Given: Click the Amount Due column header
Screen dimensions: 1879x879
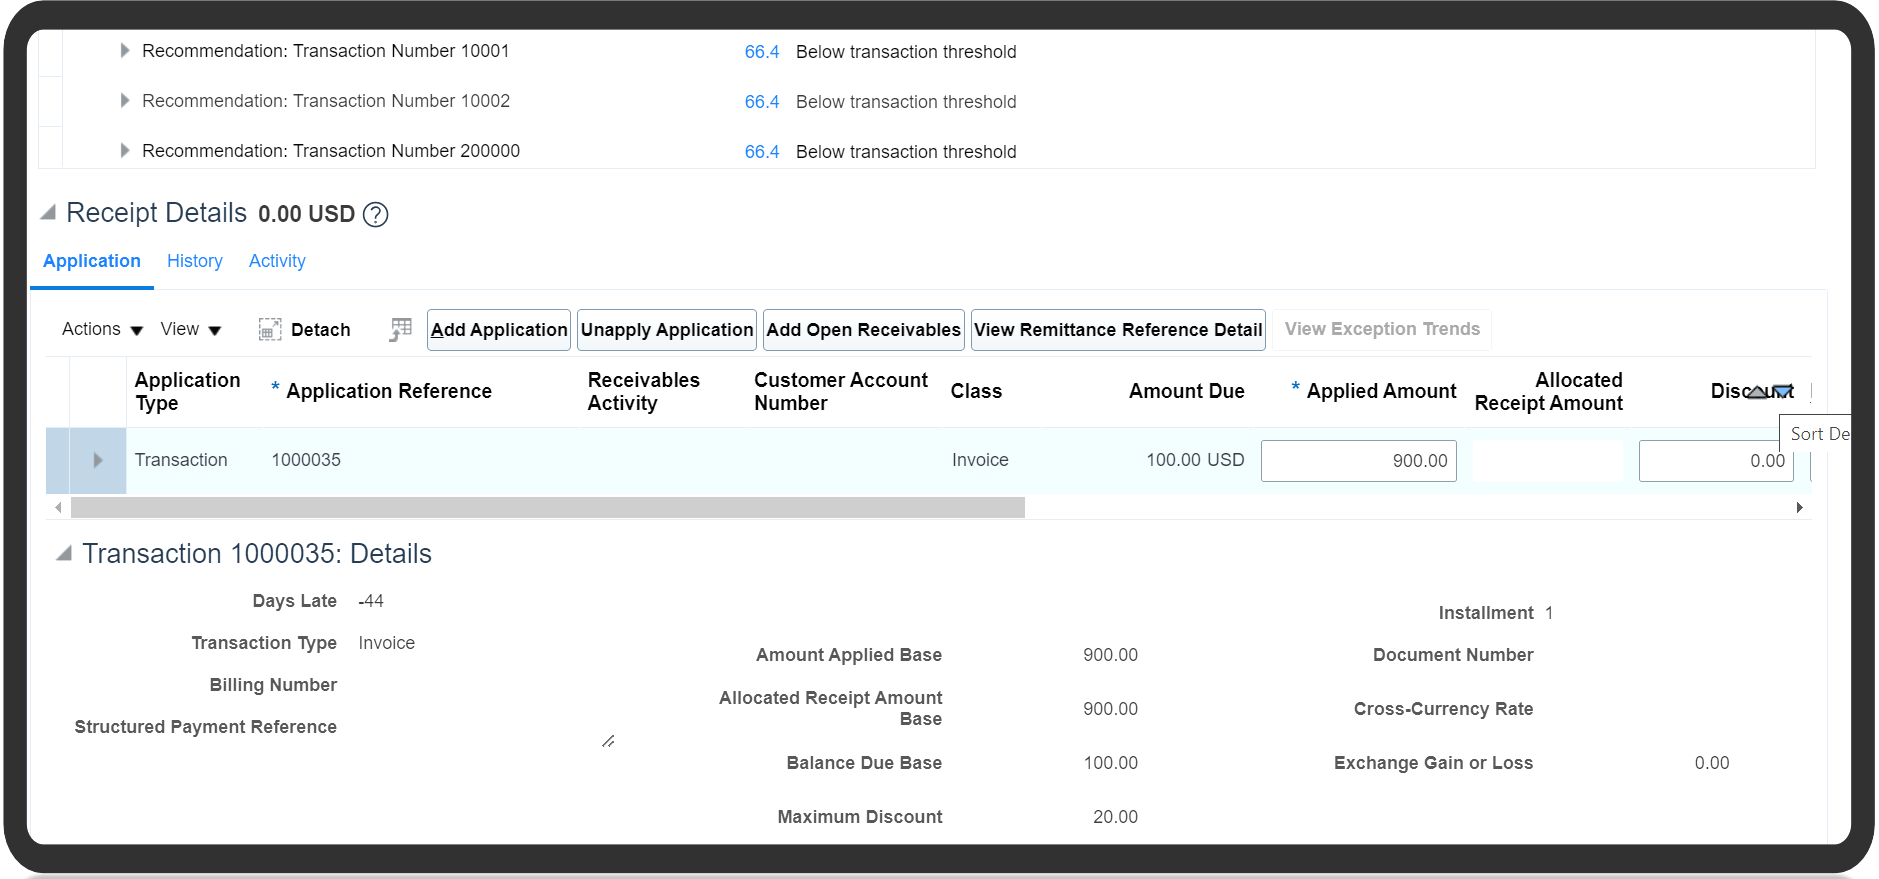Looking at the screenshot, I should coord(1187,392).
